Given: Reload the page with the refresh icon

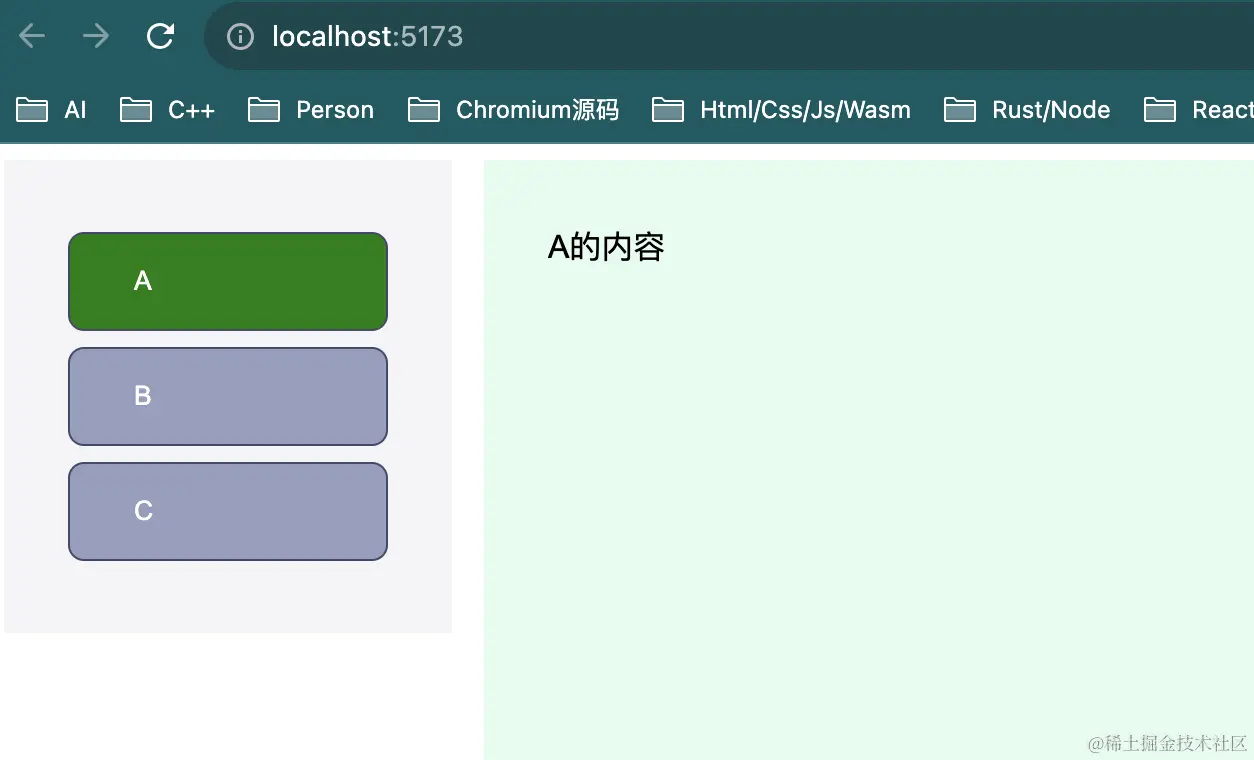Looking at the screenshot, I should (x=160, y=37).
